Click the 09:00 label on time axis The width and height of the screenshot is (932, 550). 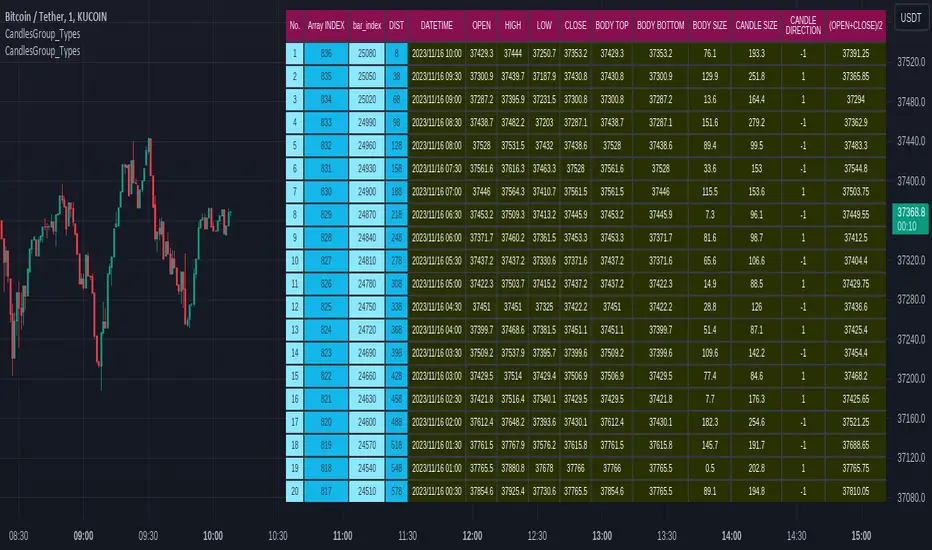click(x=86, y=535)
